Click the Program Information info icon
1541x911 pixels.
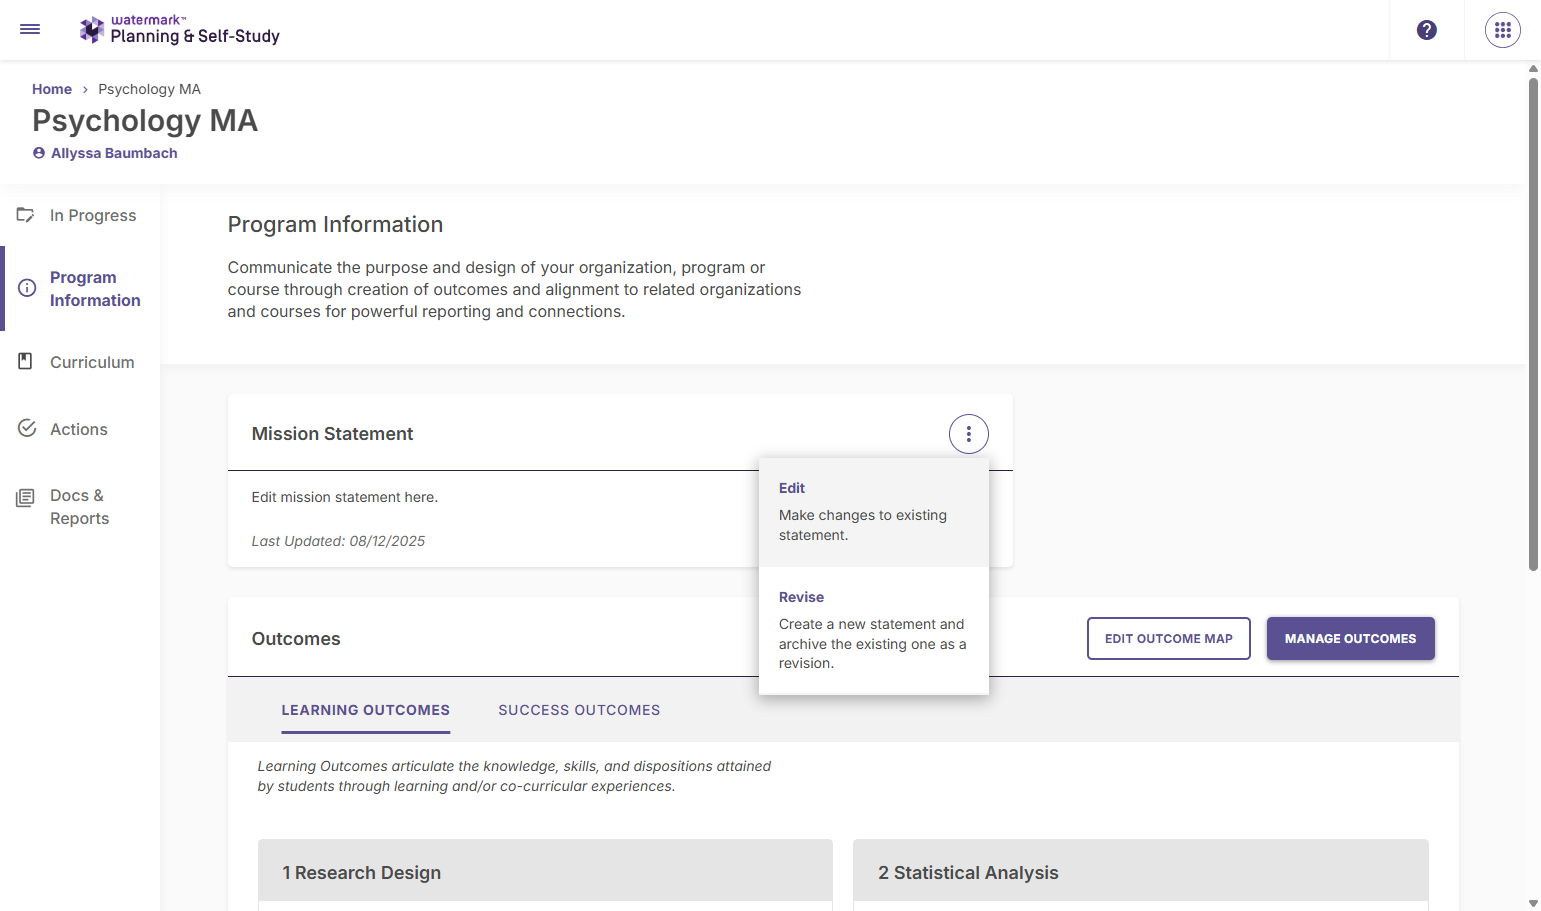(27, 288)
